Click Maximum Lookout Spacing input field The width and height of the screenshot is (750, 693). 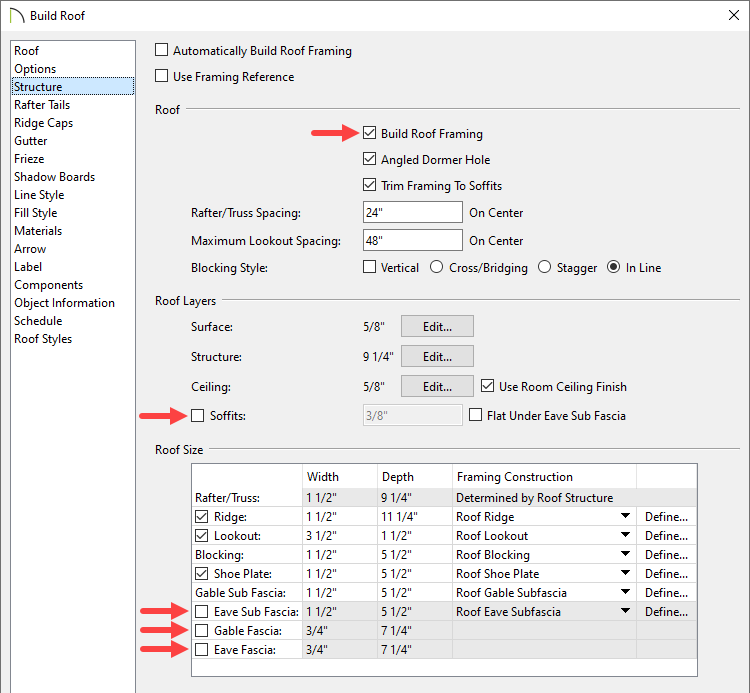tap(412, 240)
